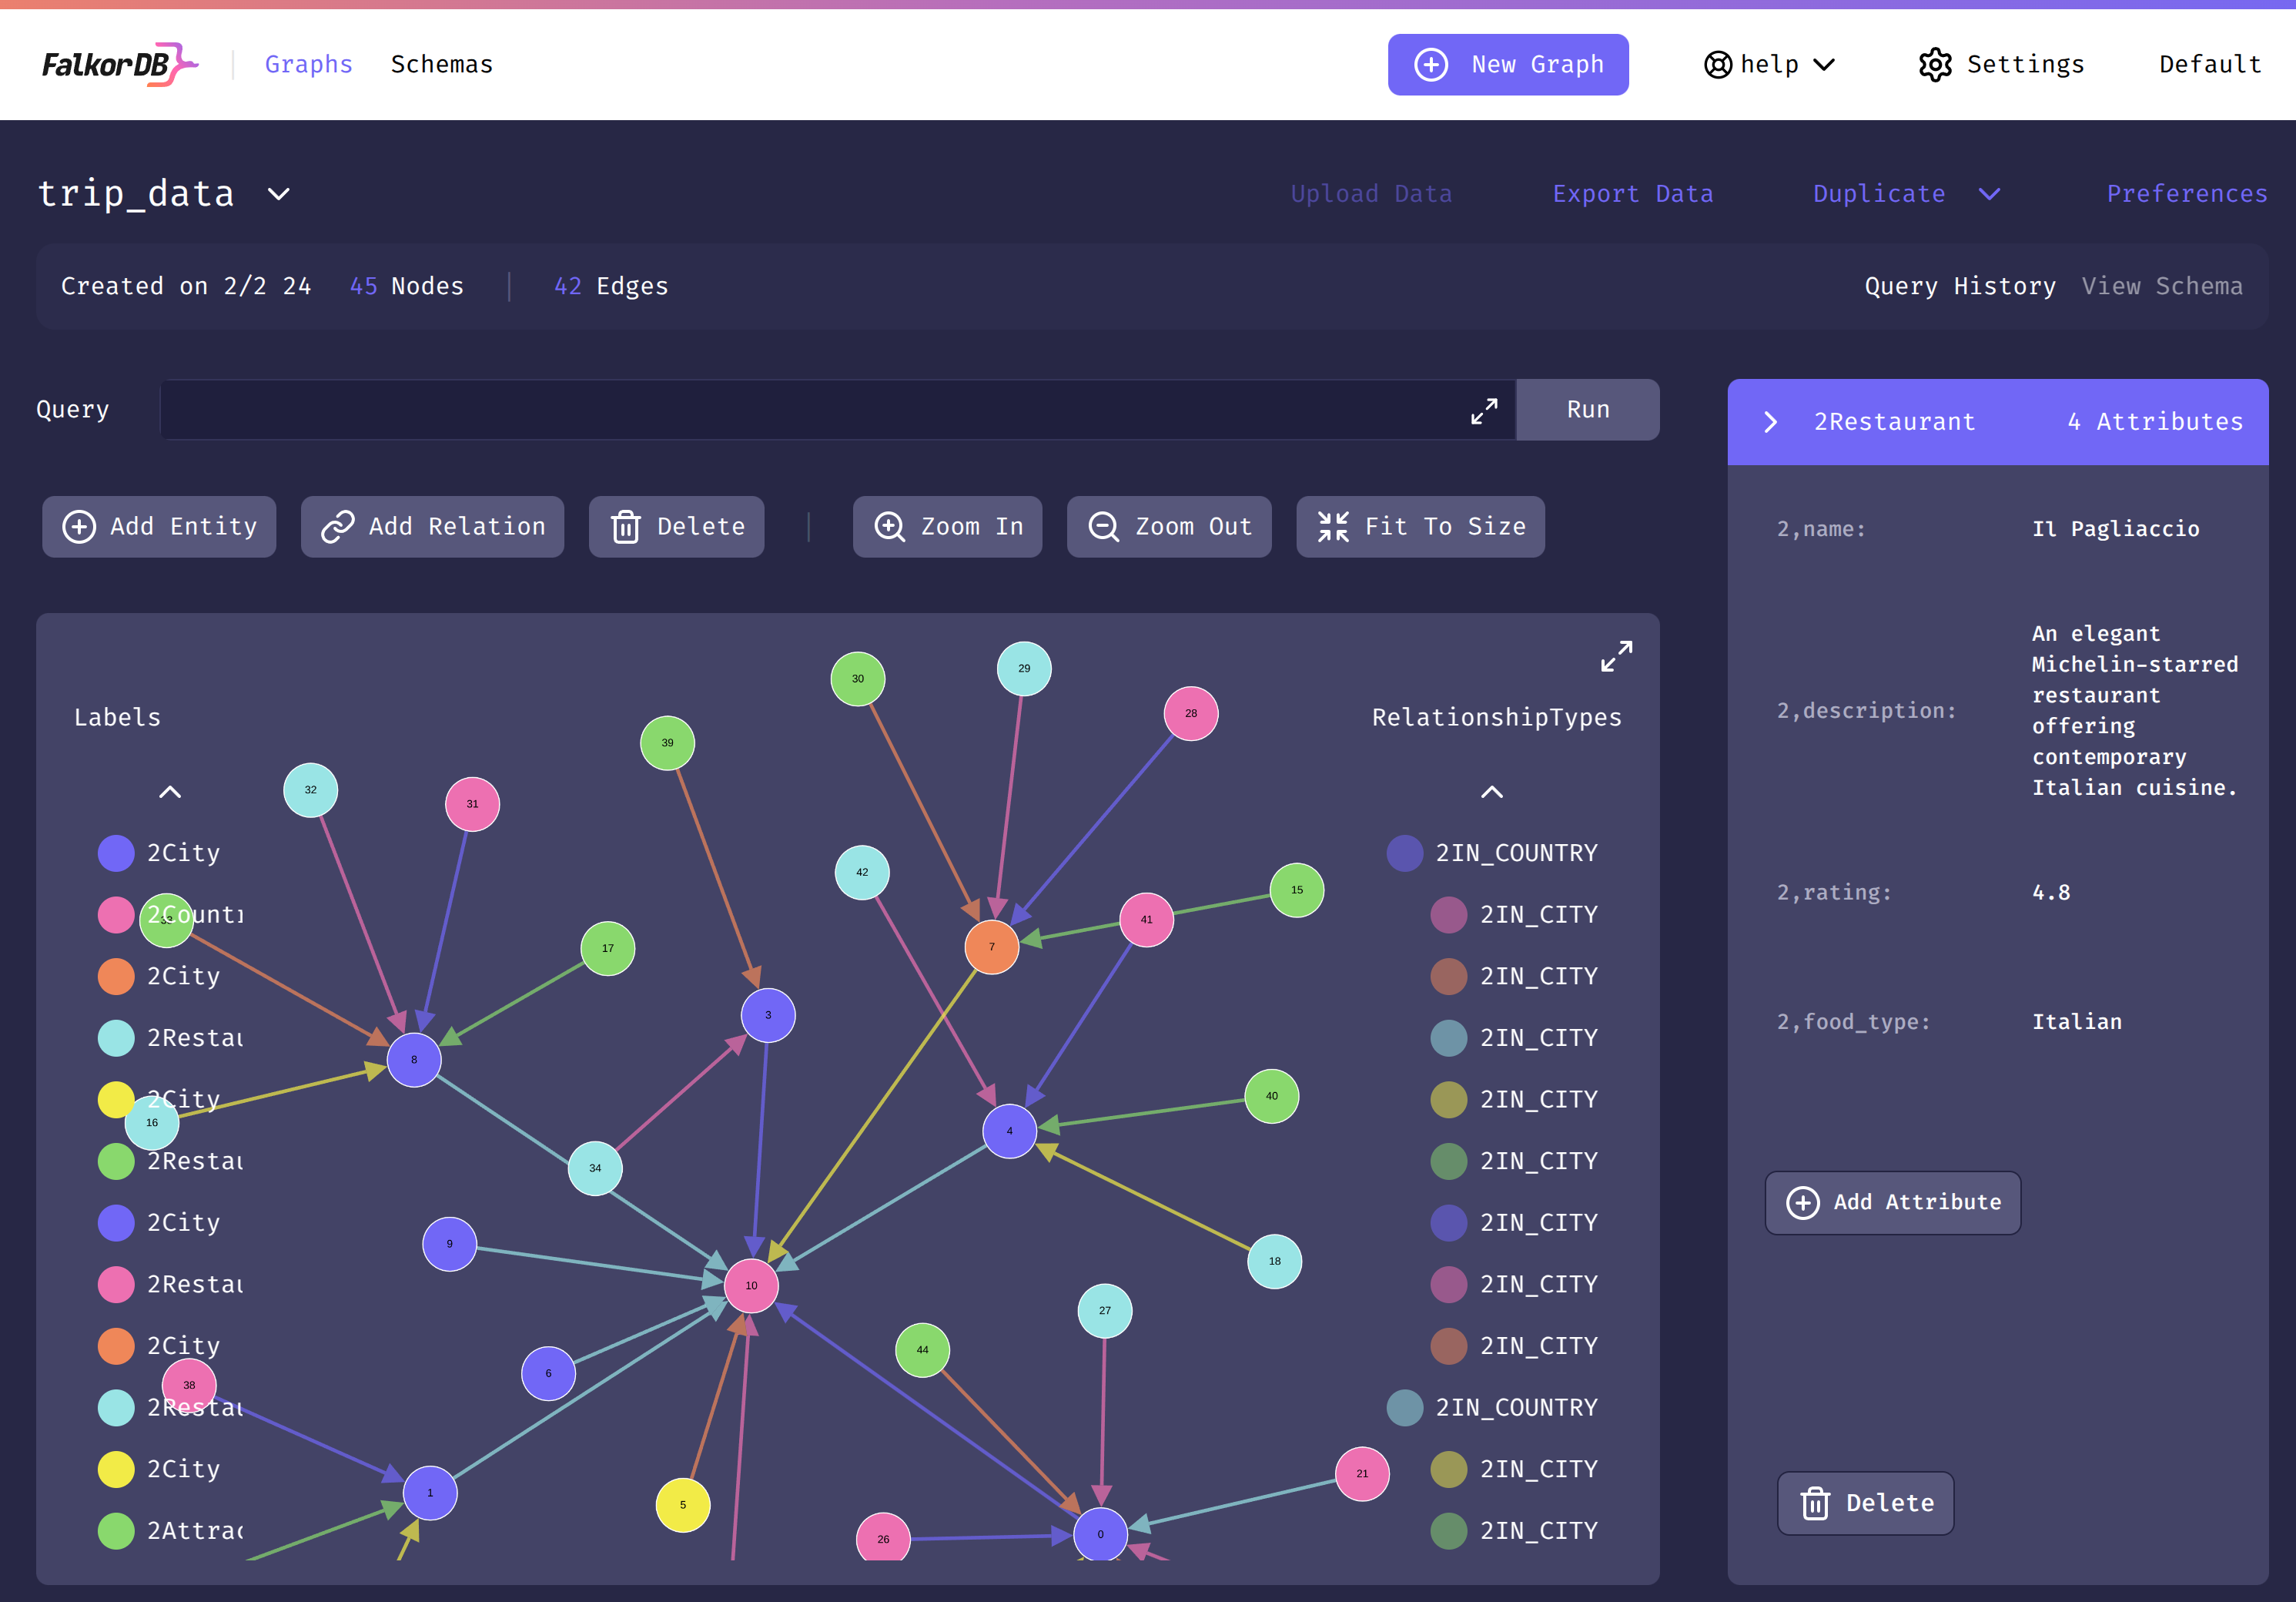Expand the trip_data graph selector
This screenshot has width=2296, height=1602.
coord(279,194)
